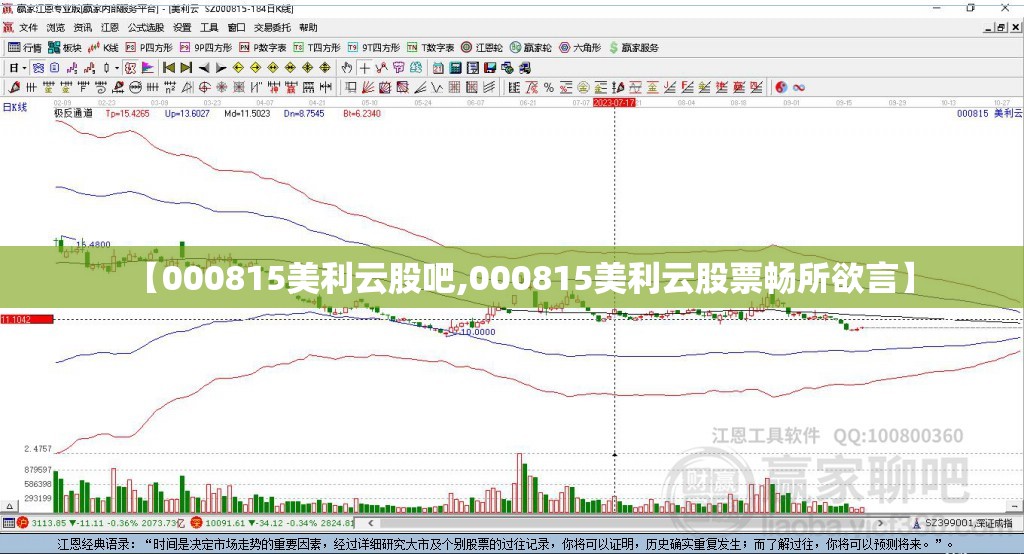Open the 公式选股 menu

146,27
